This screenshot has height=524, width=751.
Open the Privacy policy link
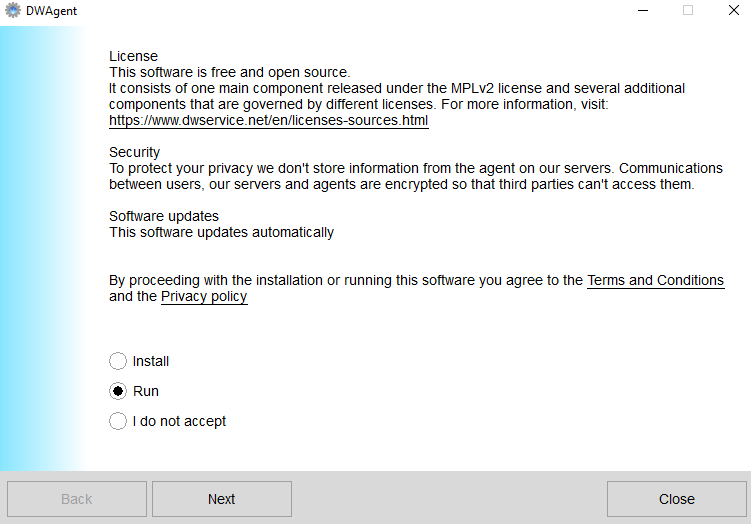pyautogui.click(x=204, y=296)
